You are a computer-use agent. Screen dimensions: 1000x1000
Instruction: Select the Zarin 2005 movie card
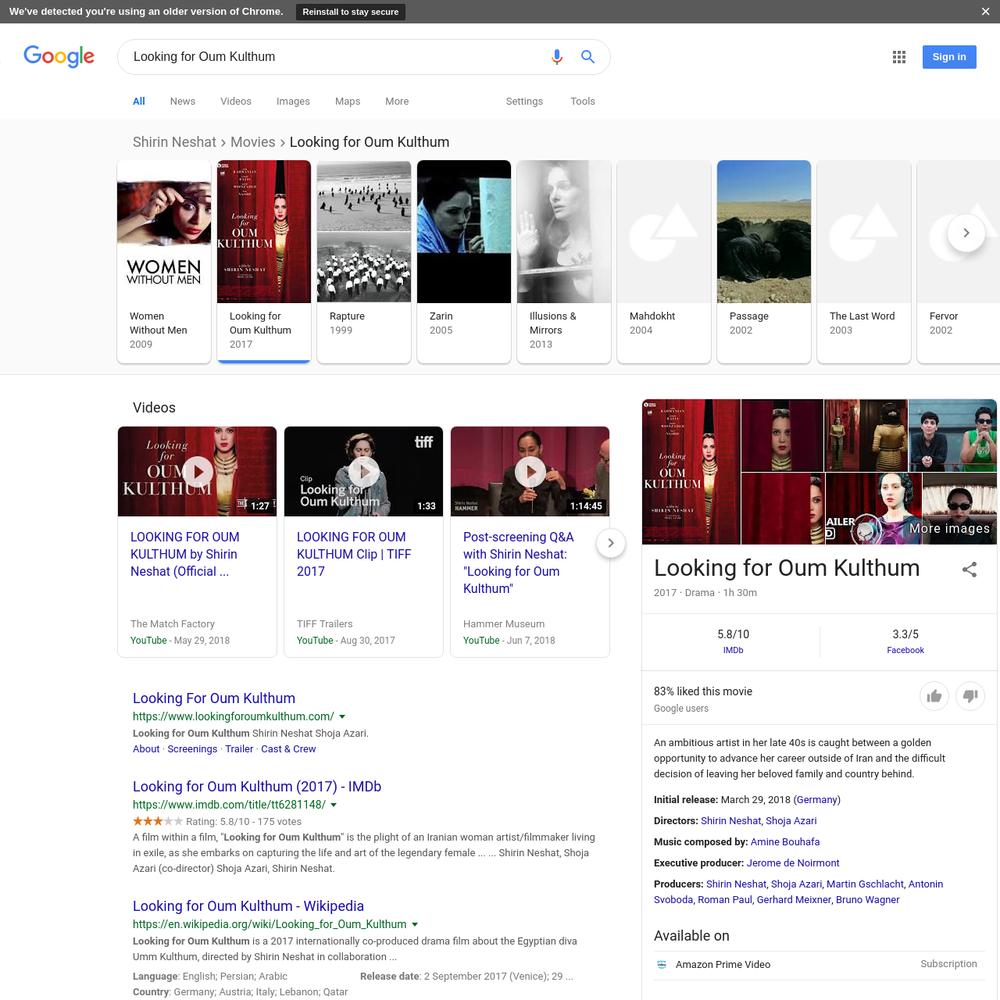point(464,261)
